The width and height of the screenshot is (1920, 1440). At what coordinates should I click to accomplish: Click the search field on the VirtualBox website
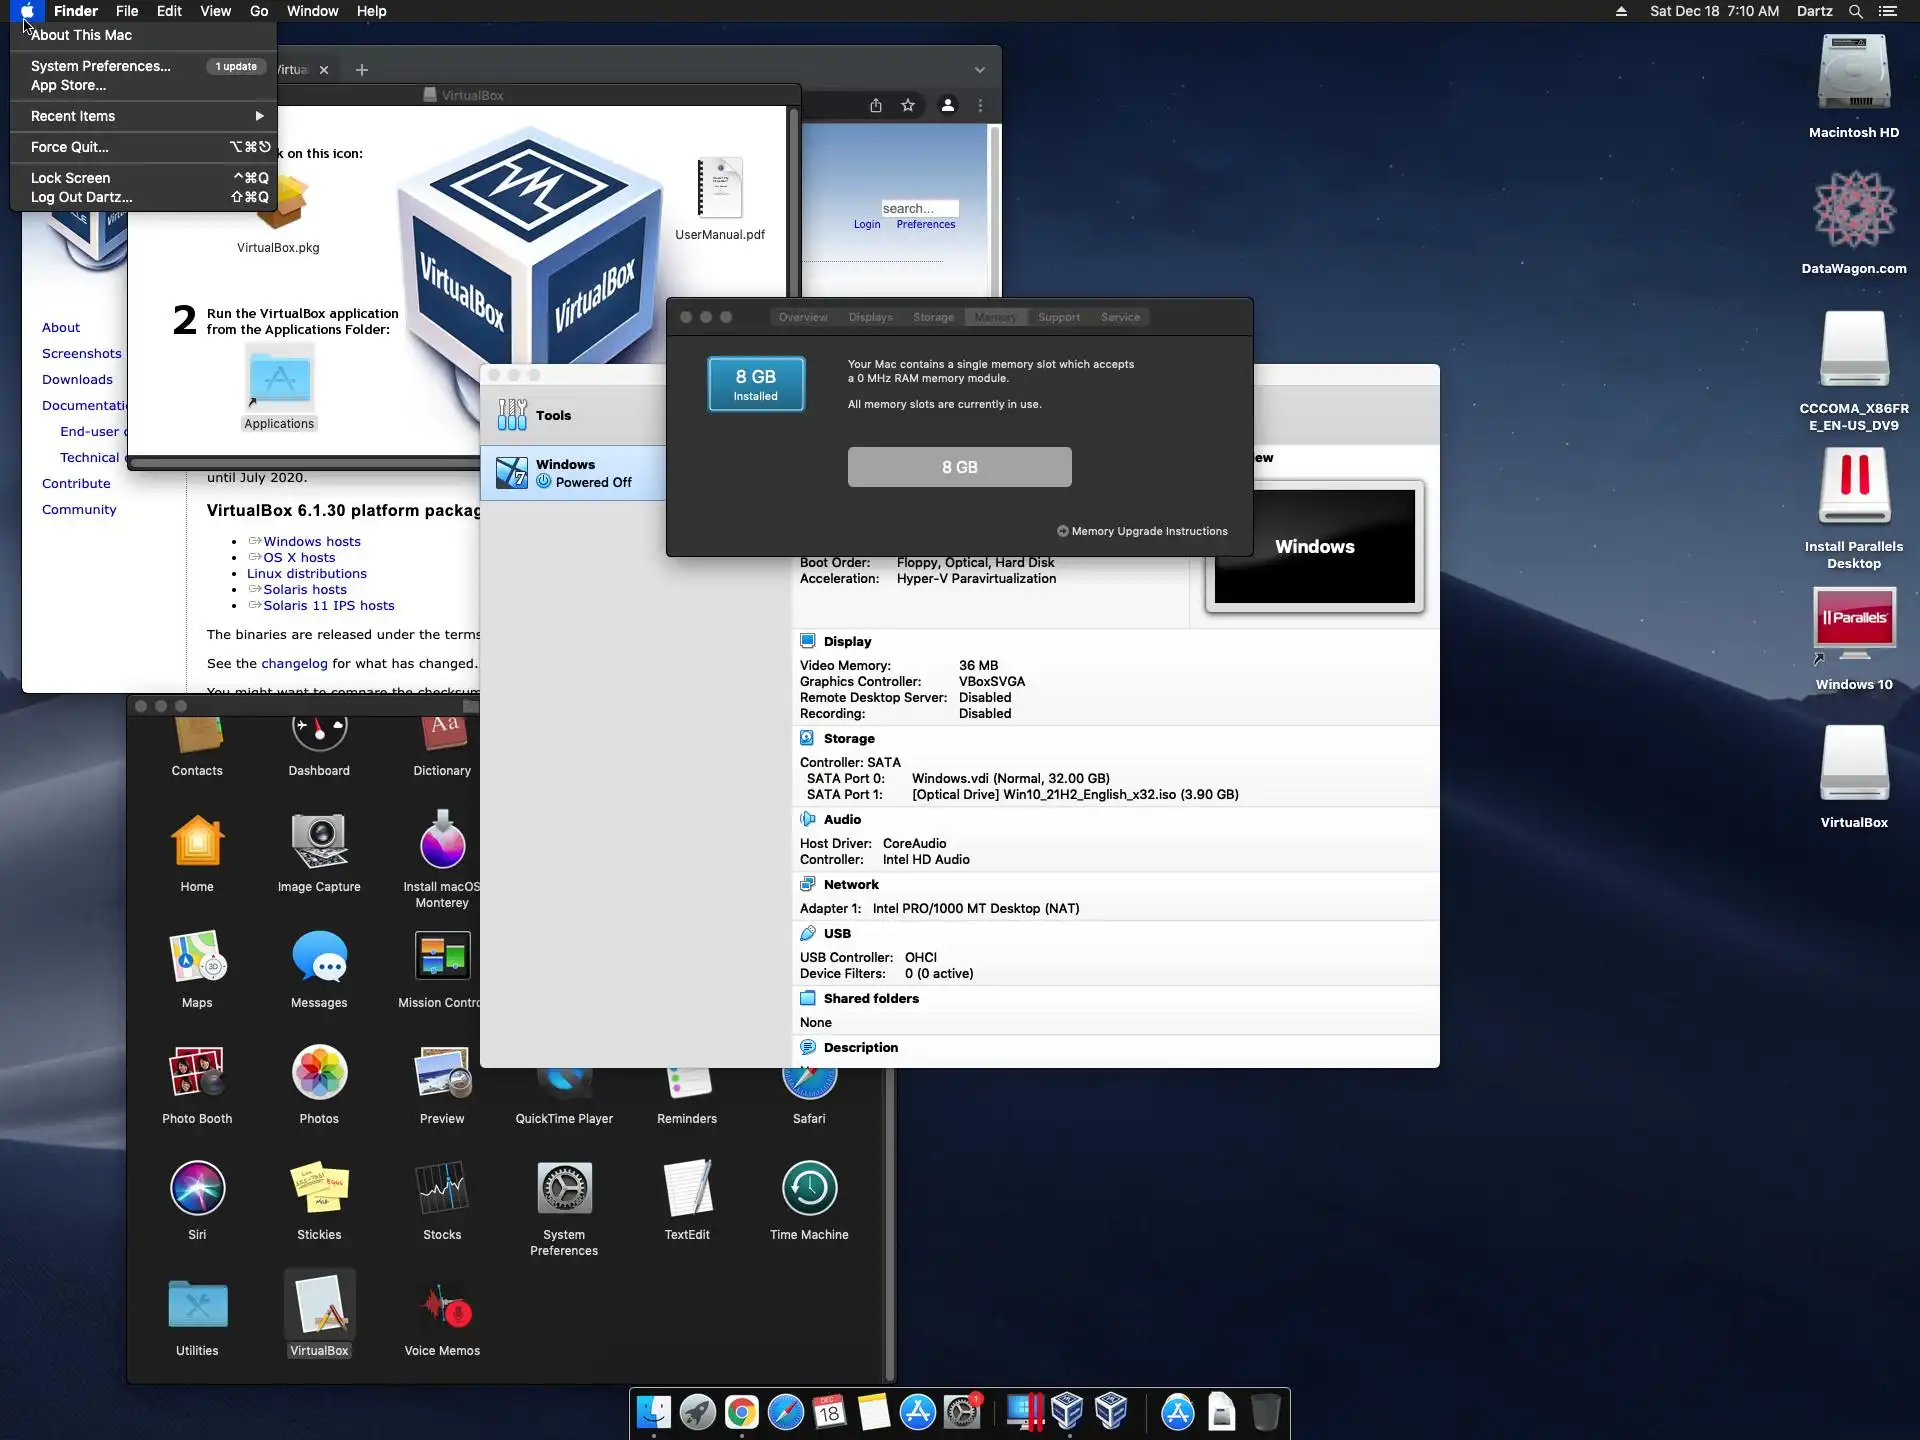(x=918, y=208)
